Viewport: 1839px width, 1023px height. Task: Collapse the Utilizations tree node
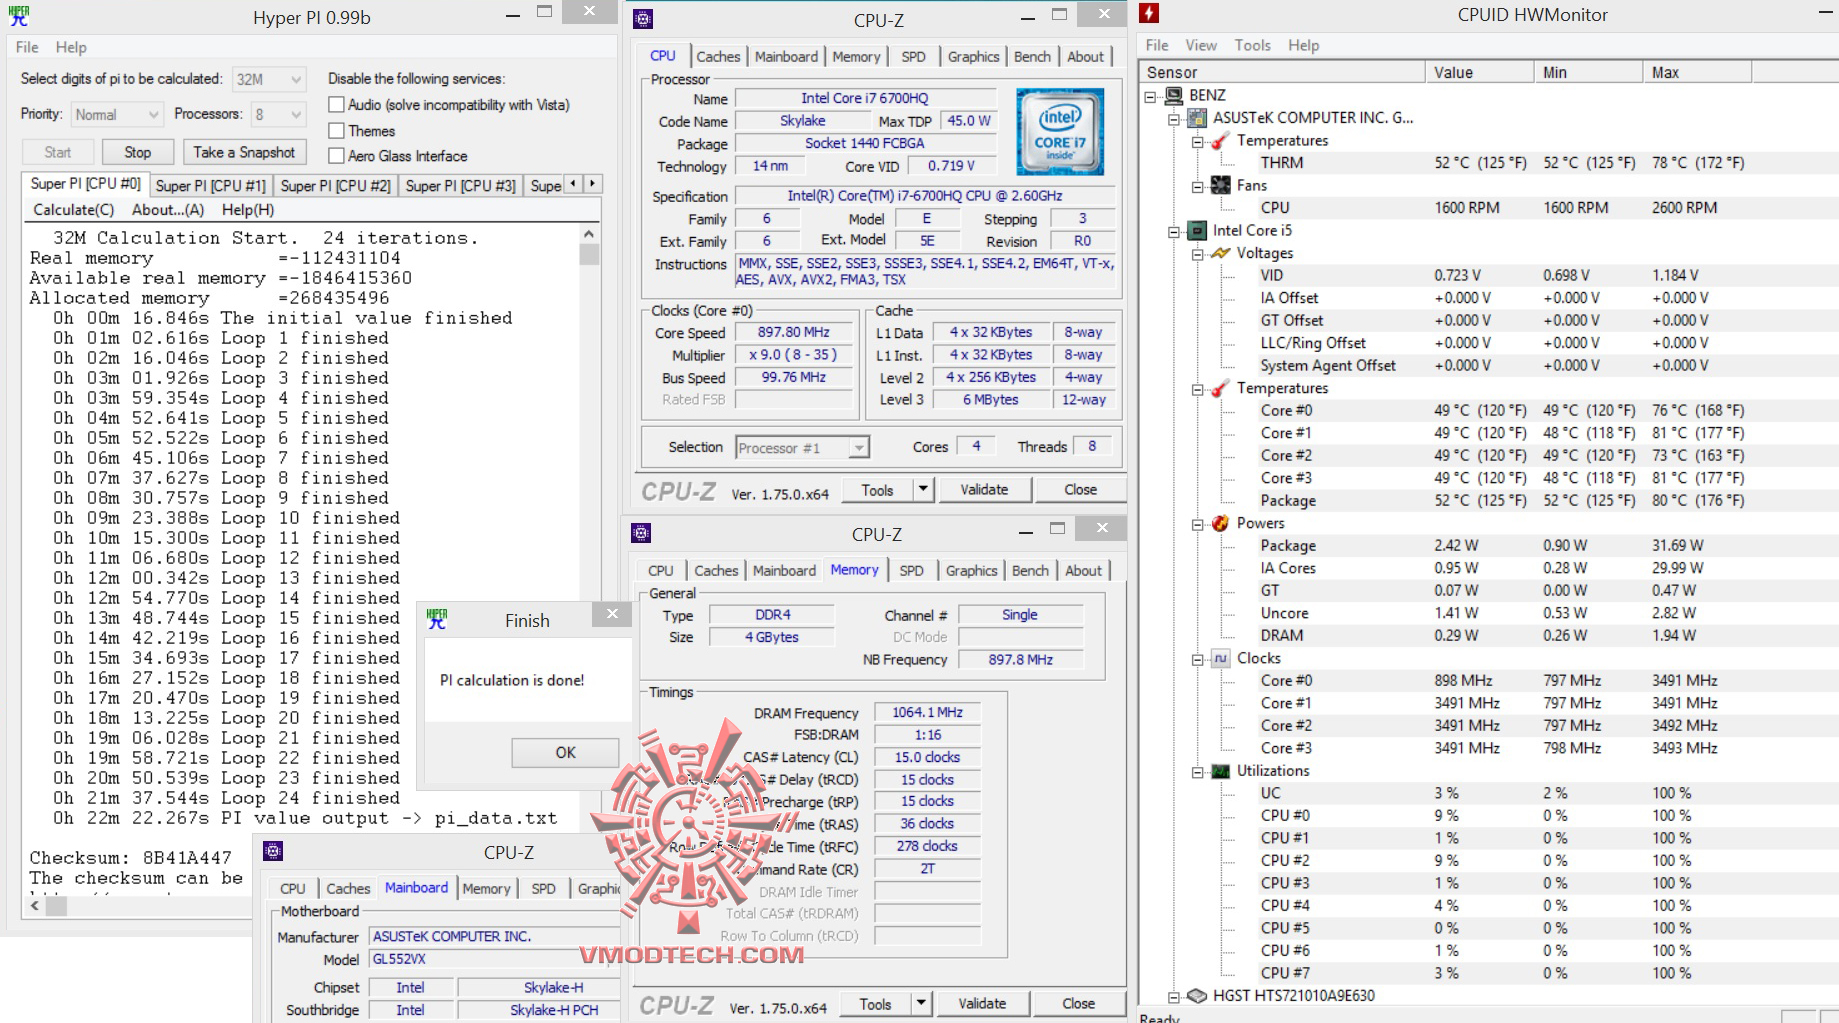click(x=1197, y=771)
